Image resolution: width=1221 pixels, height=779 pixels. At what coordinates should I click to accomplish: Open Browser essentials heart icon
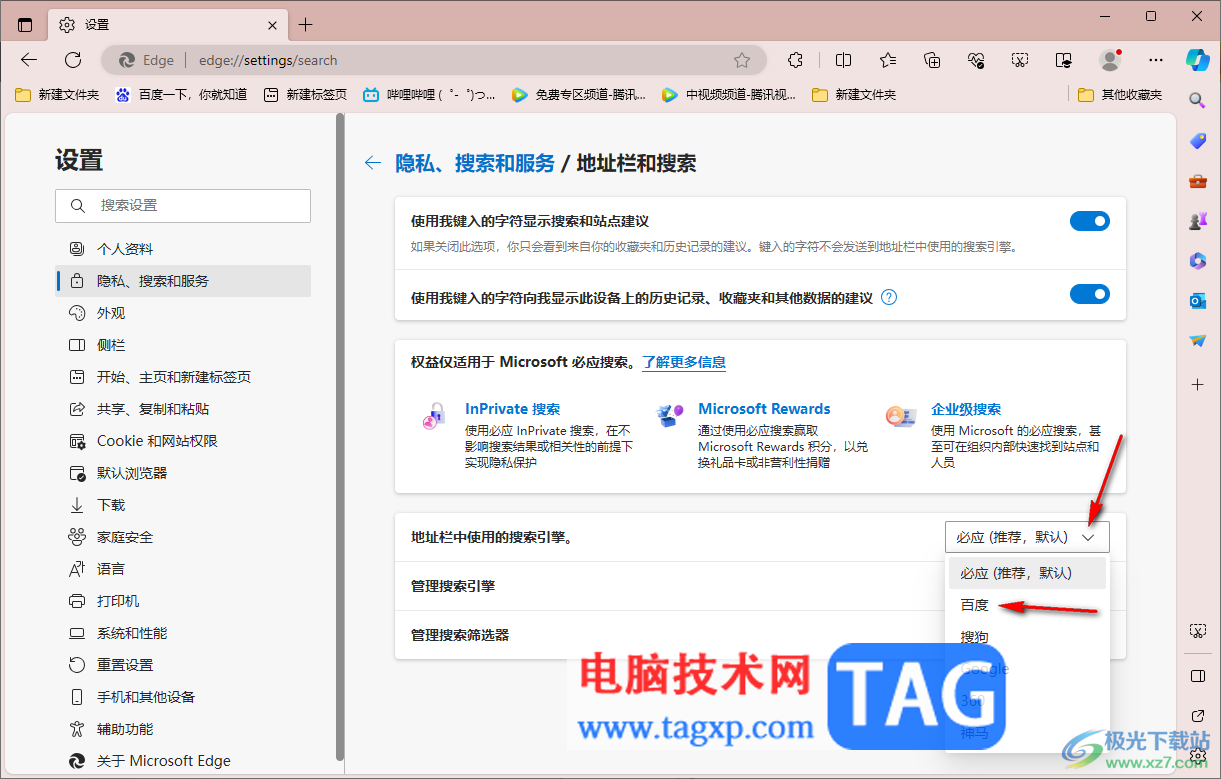tap(976, 60)
